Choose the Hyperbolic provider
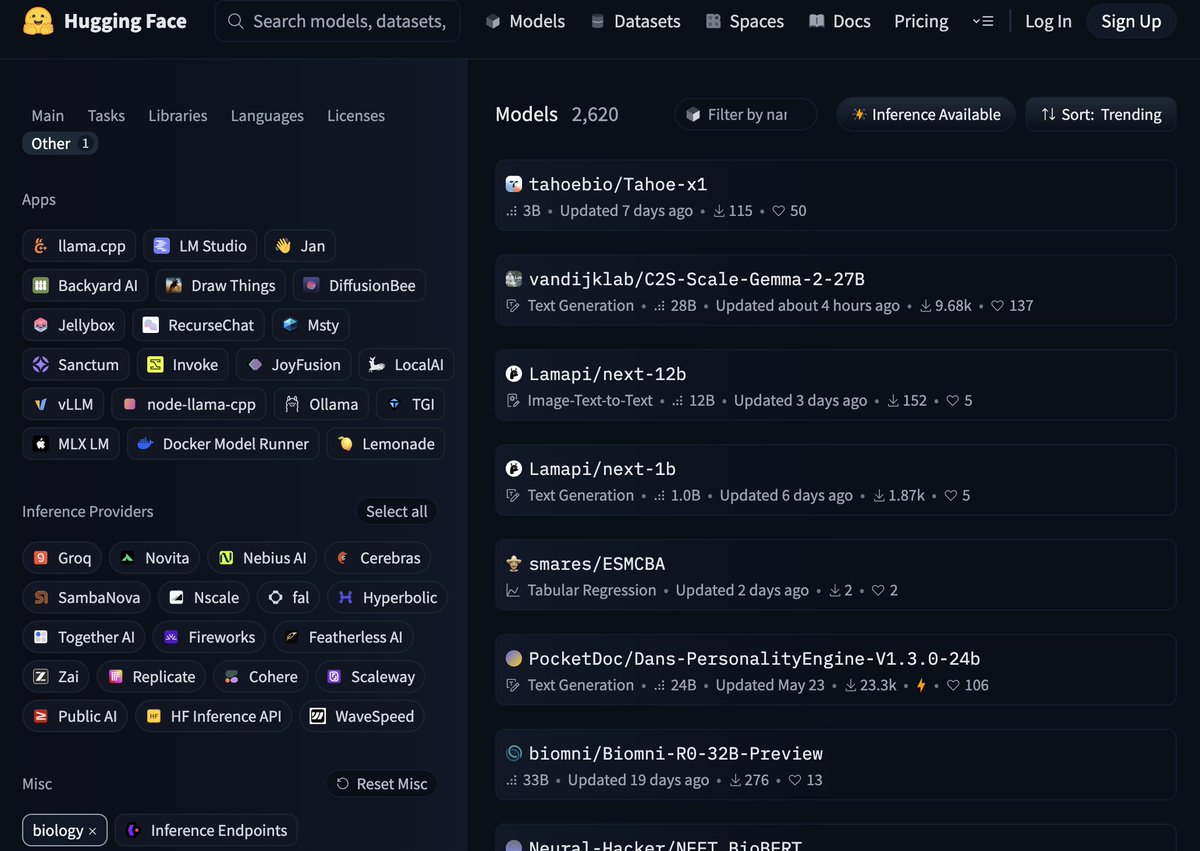 387,598
